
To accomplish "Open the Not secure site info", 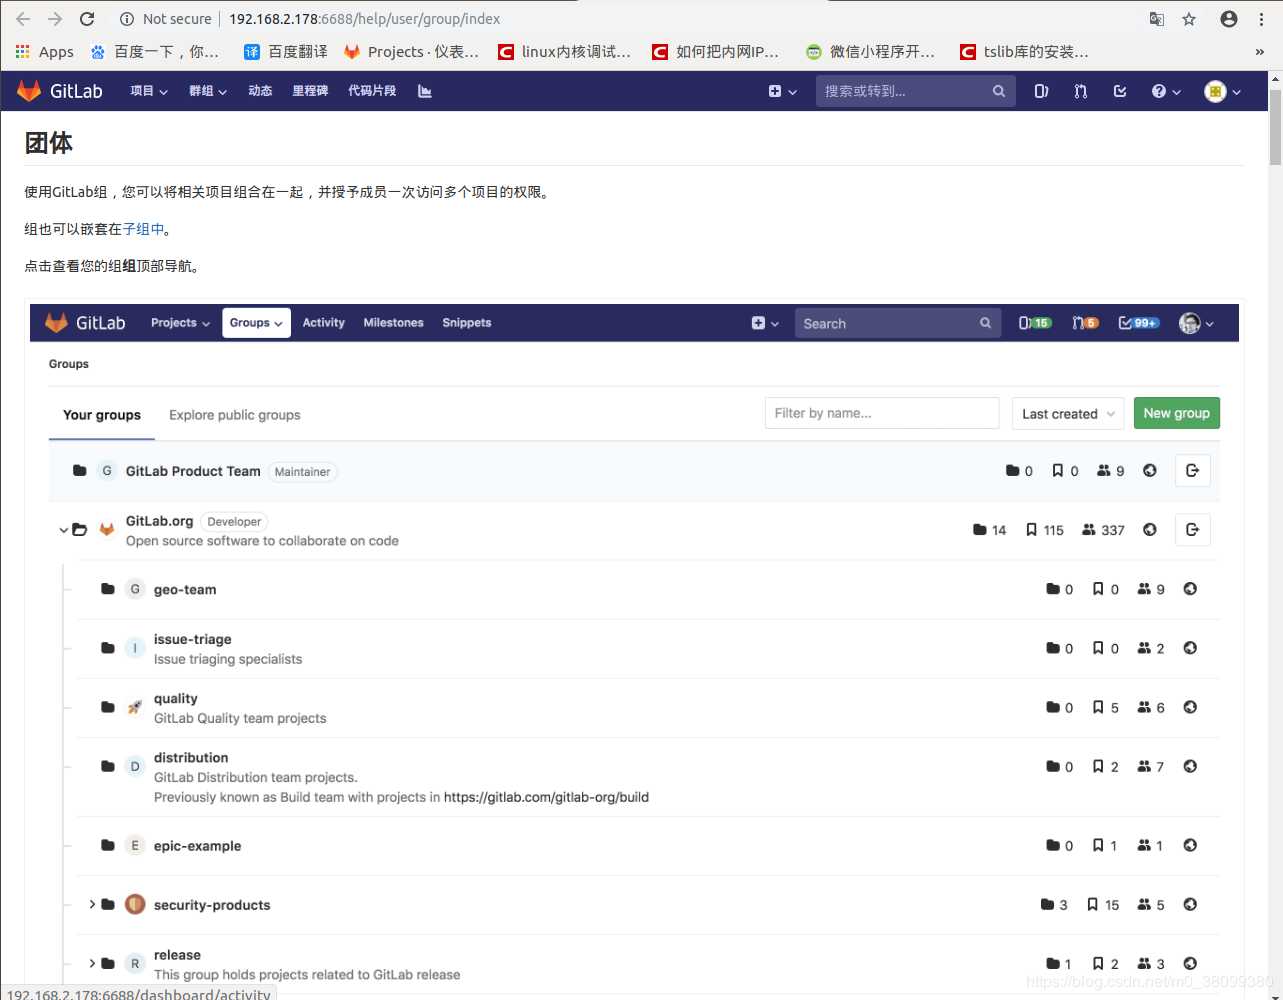I will (165, 19).
